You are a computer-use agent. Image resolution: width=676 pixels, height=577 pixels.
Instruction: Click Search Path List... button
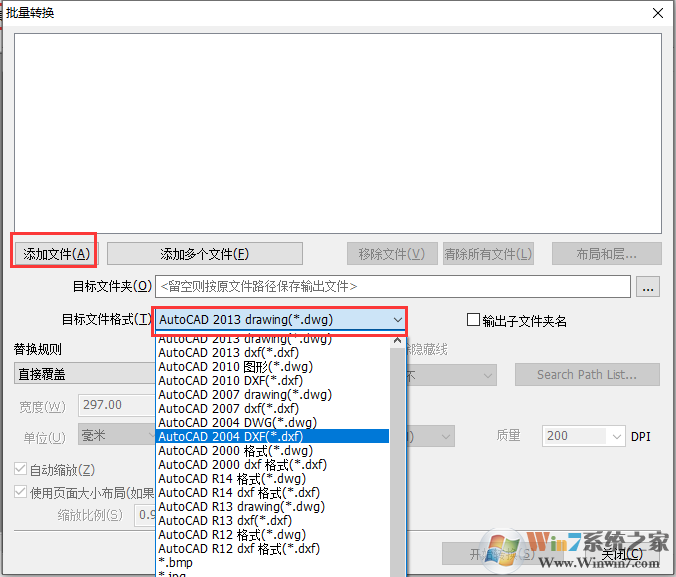(587, 375)
